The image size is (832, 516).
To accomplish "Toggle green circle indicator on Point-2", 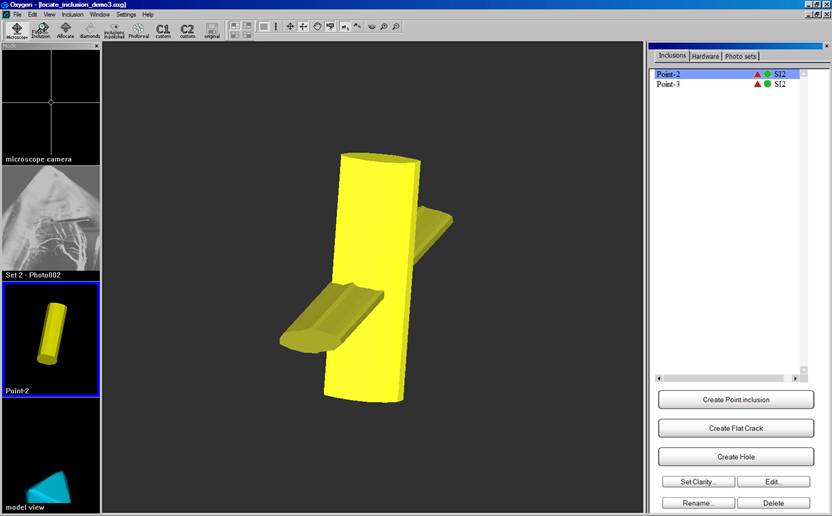I will click(x=767, y=74).
